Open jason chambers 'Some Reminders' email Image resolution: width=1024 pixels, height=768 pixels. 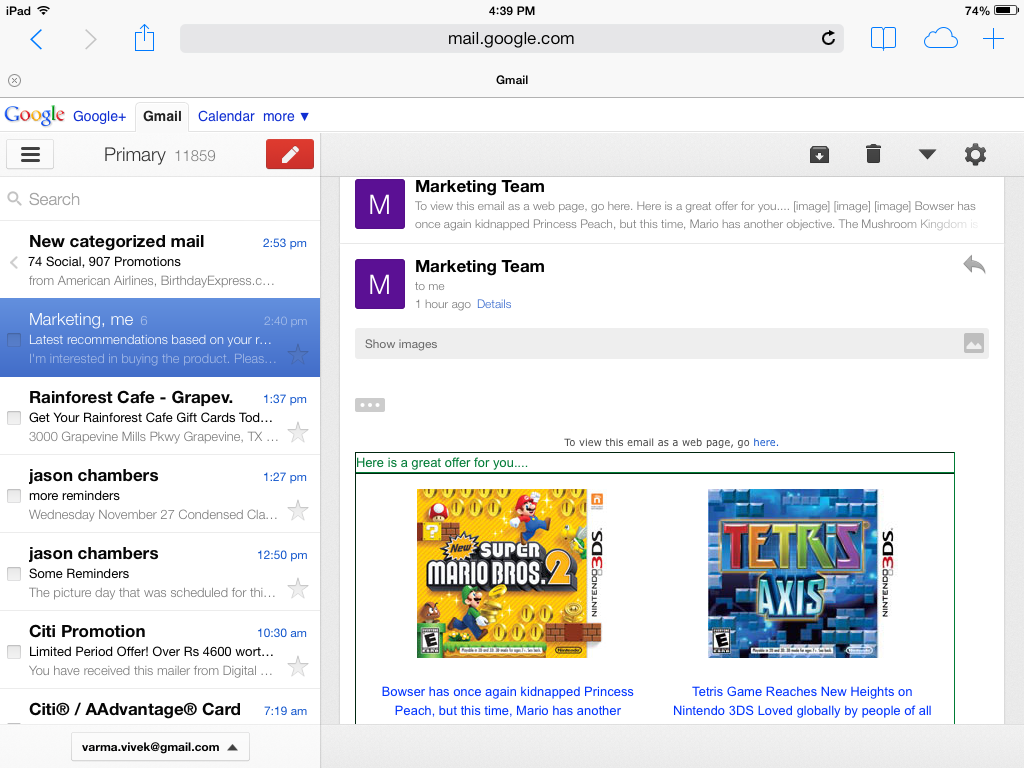tap(160, 572)
